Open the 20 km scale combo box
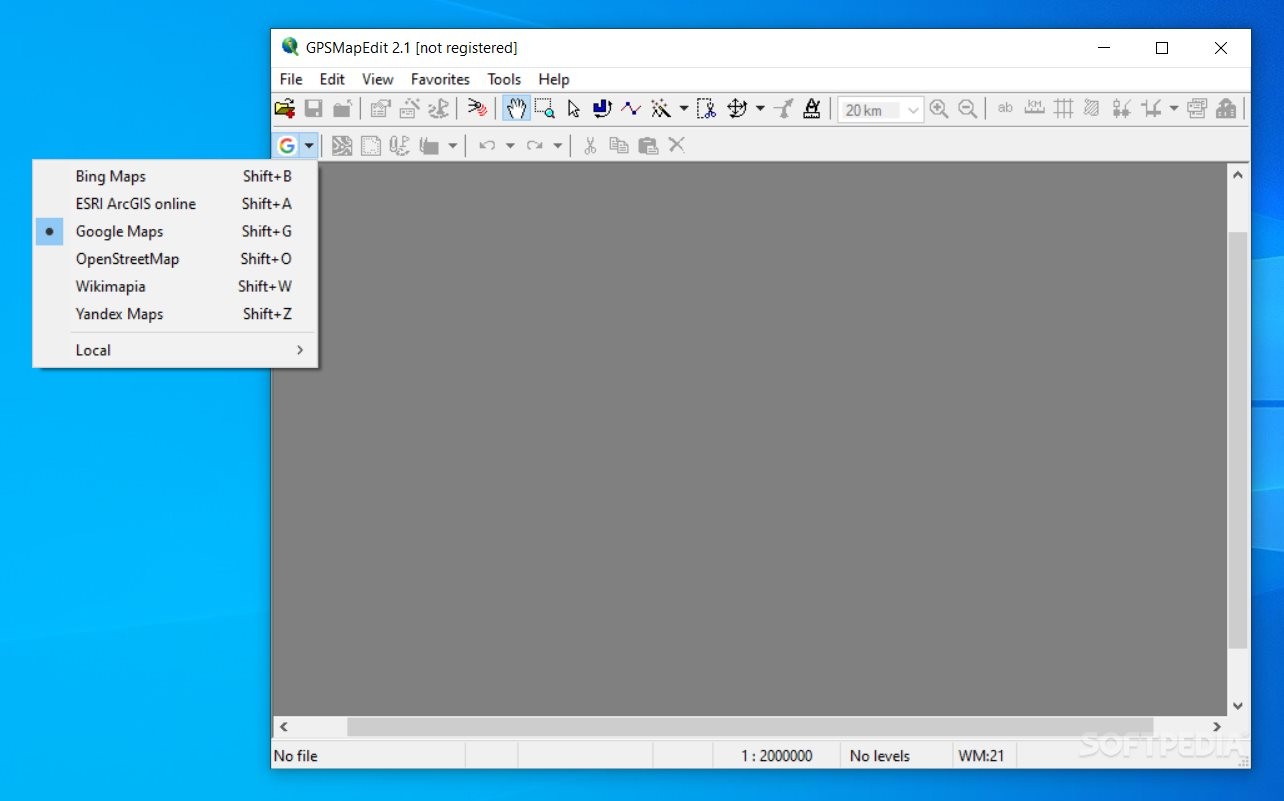 point(881,110)
